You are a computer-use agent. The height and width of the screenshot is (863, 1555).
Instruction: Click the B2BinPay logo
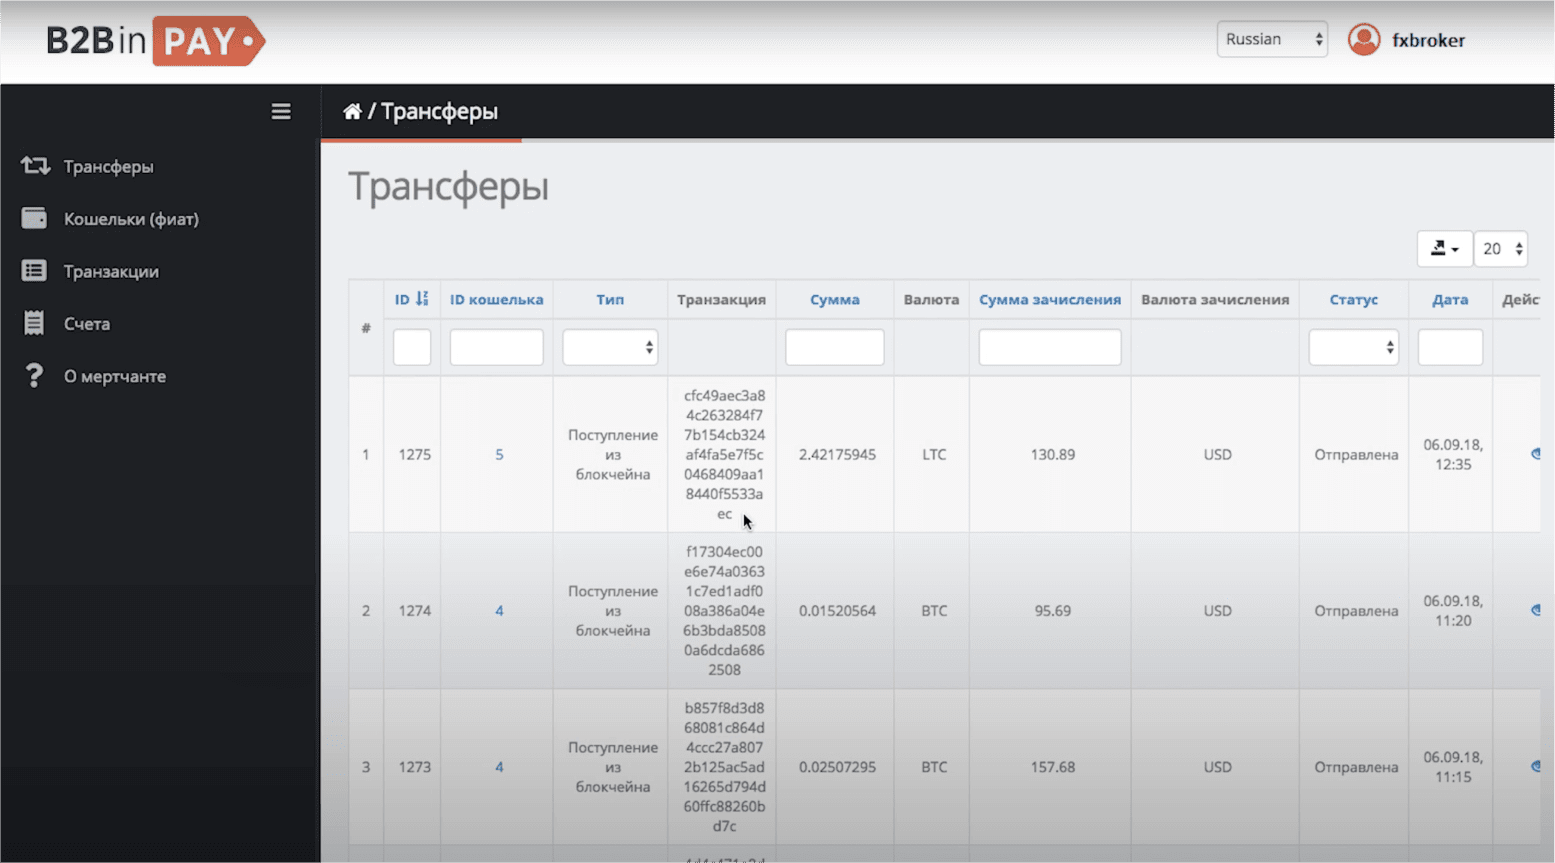click(x=155, y=41)
